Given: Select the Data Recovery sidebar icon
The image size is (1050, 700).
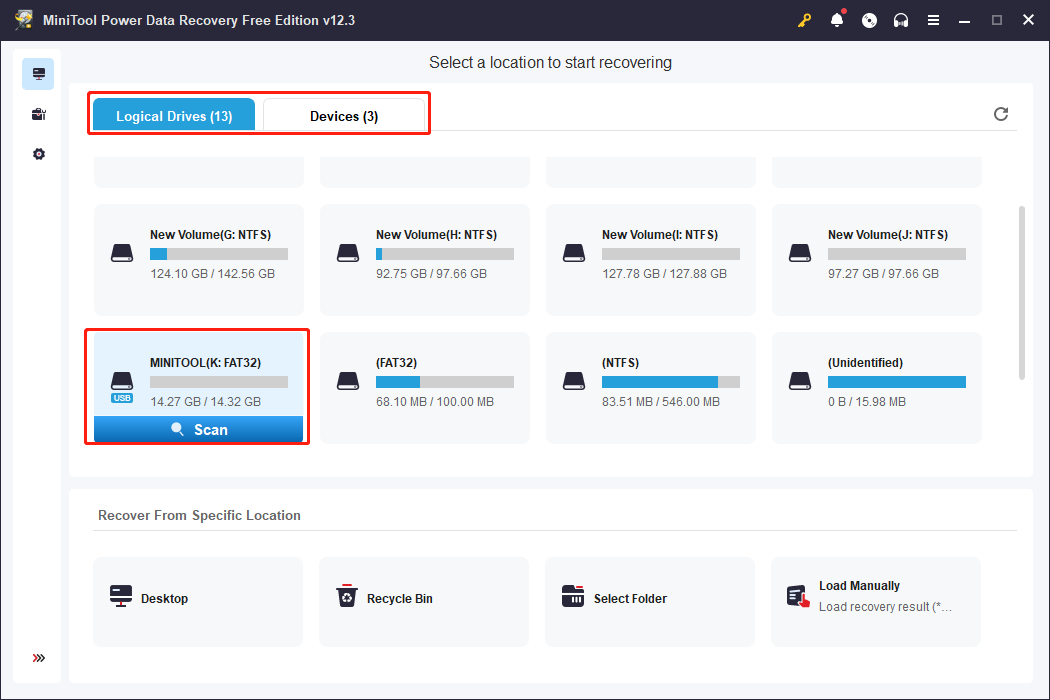Looking at the screenshot, I should (x=38, y=73).
